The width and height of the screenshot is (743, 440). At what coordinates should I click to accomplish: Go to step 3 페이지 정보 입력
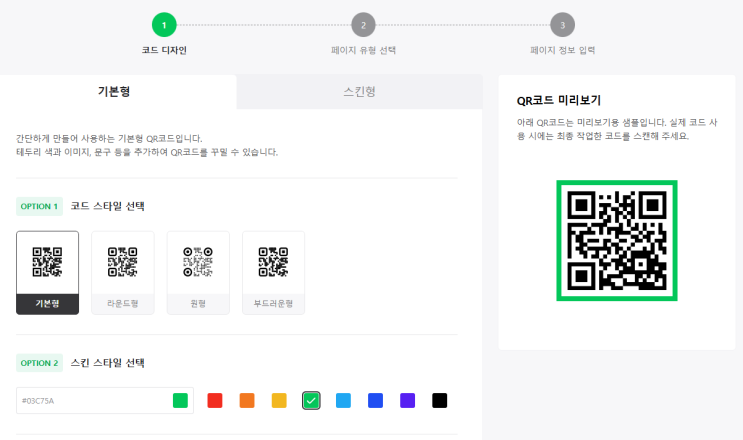(562, 25)
